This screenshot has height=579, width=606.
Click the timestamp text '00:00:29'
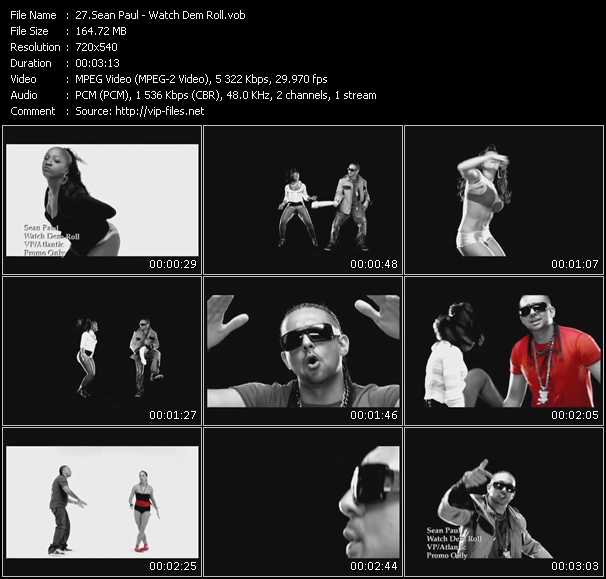point(173,264)
